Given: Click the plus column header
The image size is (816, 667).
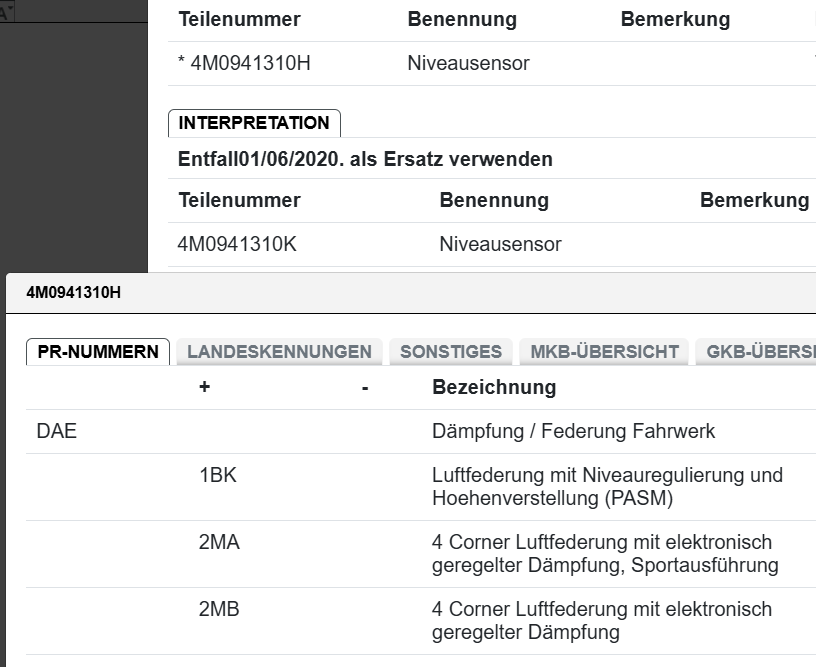Looking at the screenshot, I should (205, 387).
